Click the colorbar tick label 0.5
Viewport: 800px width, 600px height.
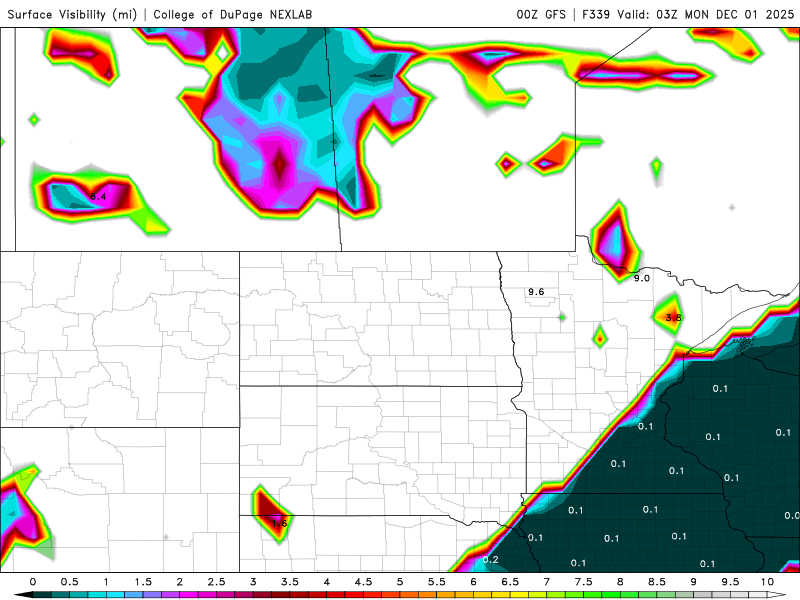click(x=69, y=582)
